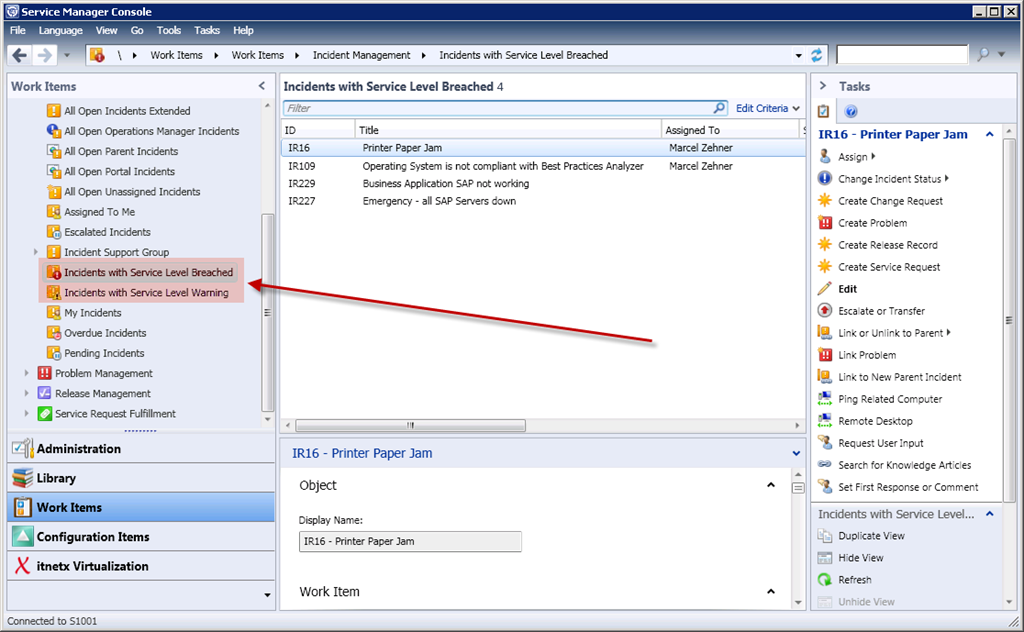Click the Create Change Request icon
Screen dimensions: 1024x632
point(825,201)
